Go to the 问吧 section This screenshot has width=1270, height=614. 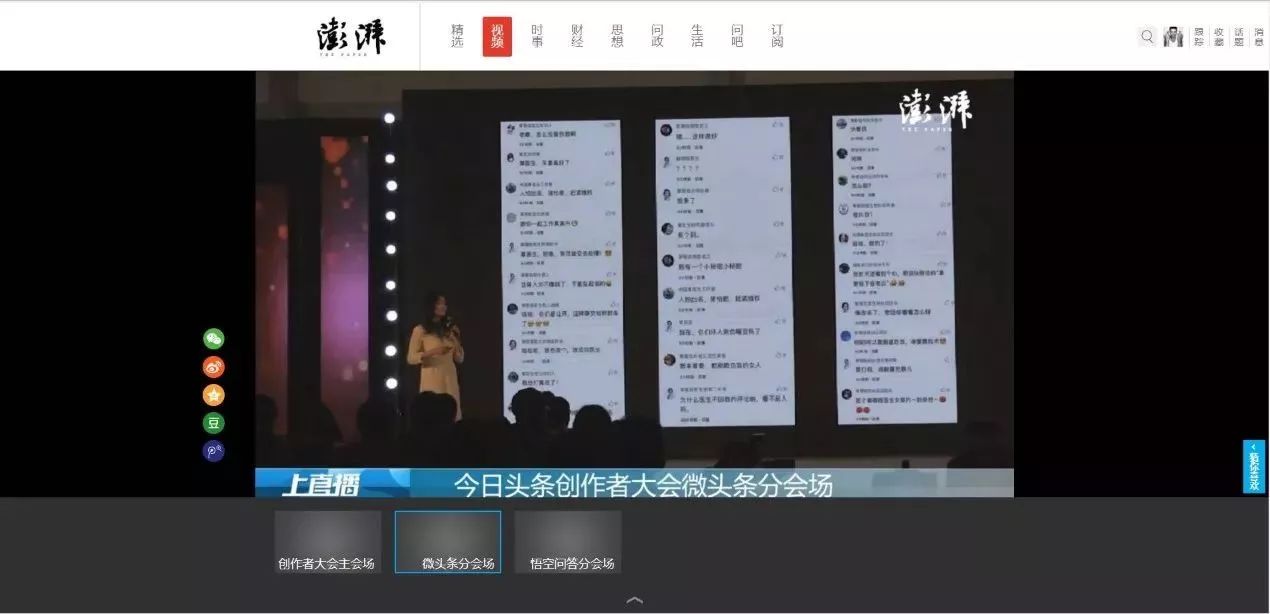[737, 37]
